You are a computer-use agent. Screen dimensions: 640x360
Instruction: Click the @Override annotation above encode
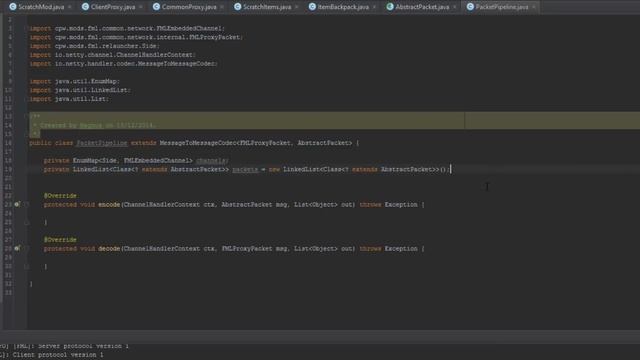pos(60,196)
